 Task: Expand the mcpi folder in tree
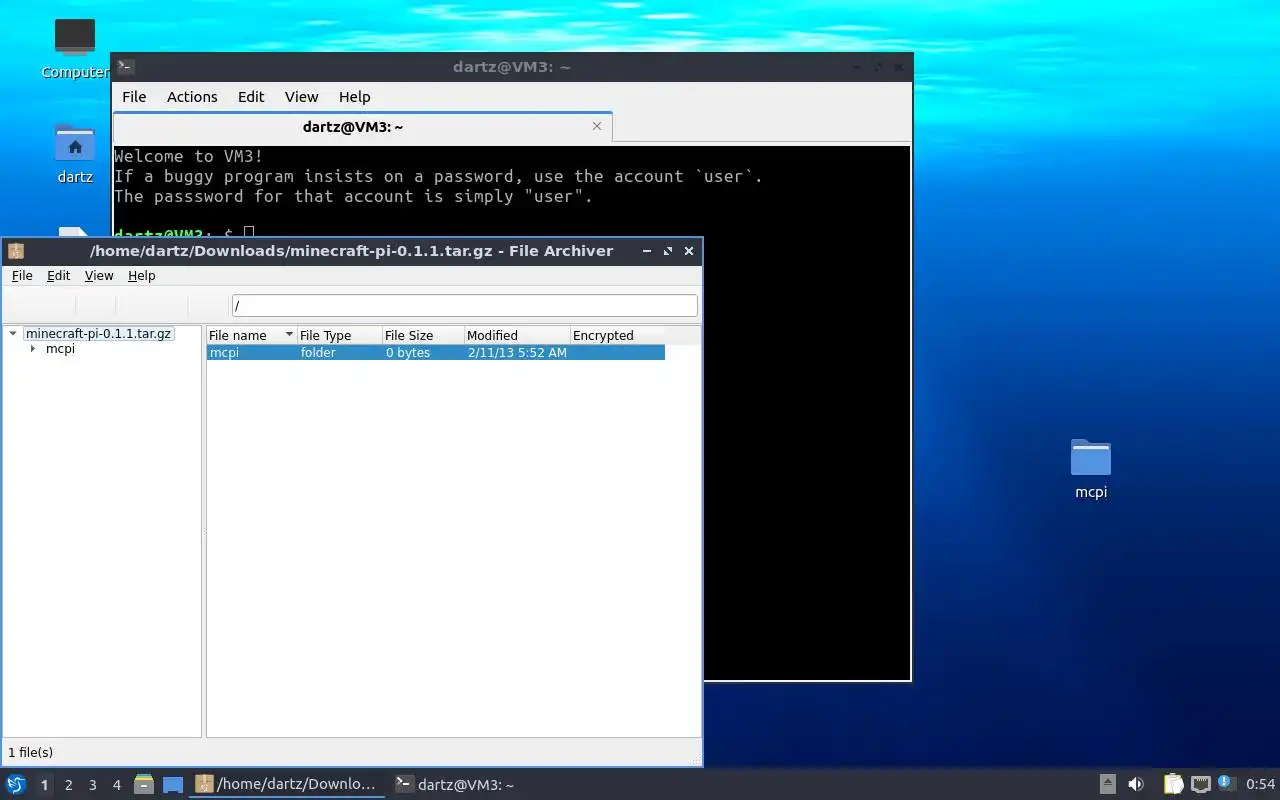click(x=33, y=349)
